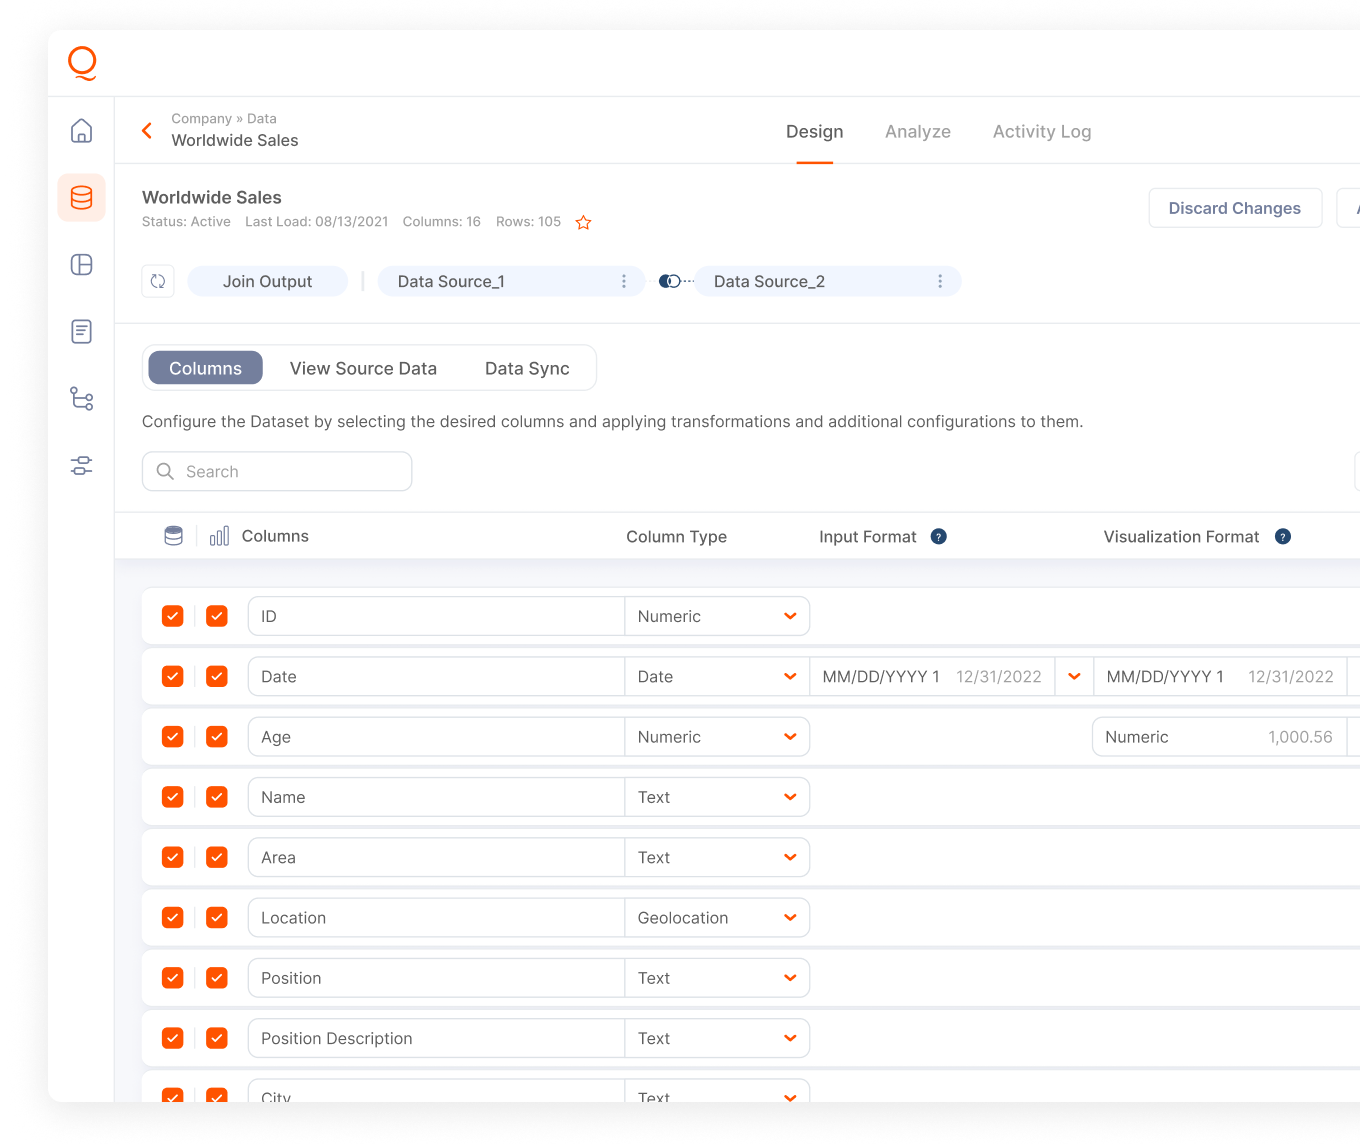Open the Home sidebar icon
This screenshot has width=1360, height=1144.
(81, 130)
